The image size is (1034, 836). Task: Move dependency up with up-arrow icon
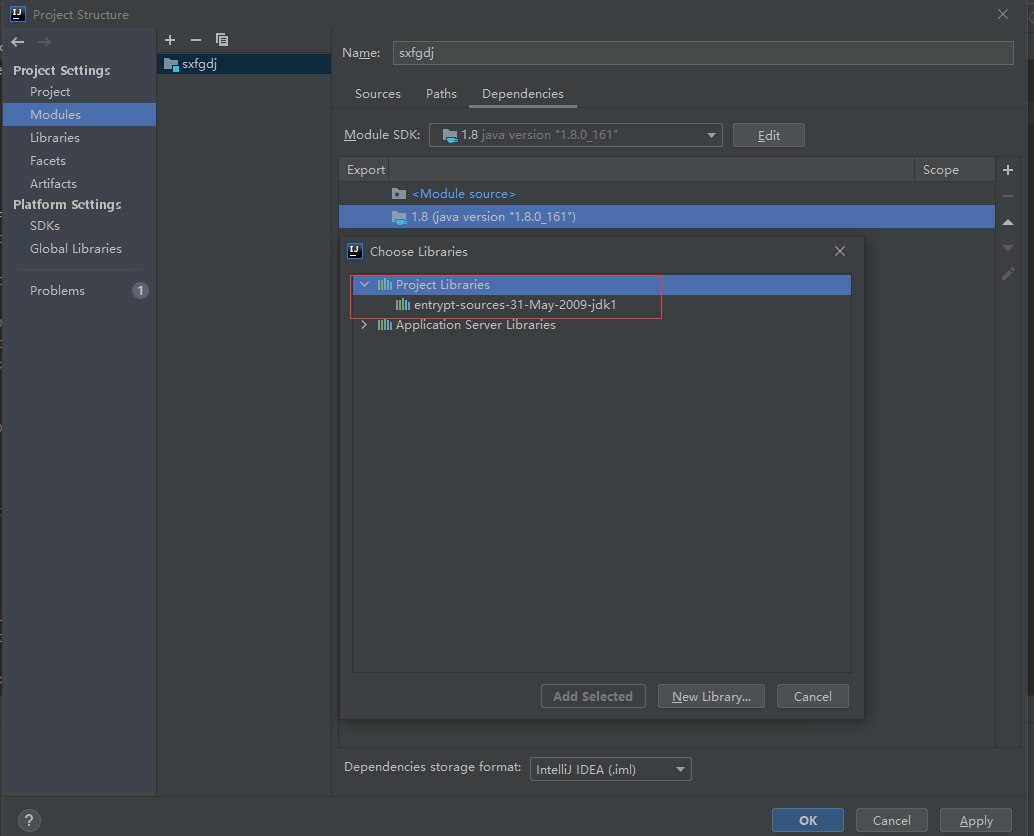click(x=1008, y=222)
